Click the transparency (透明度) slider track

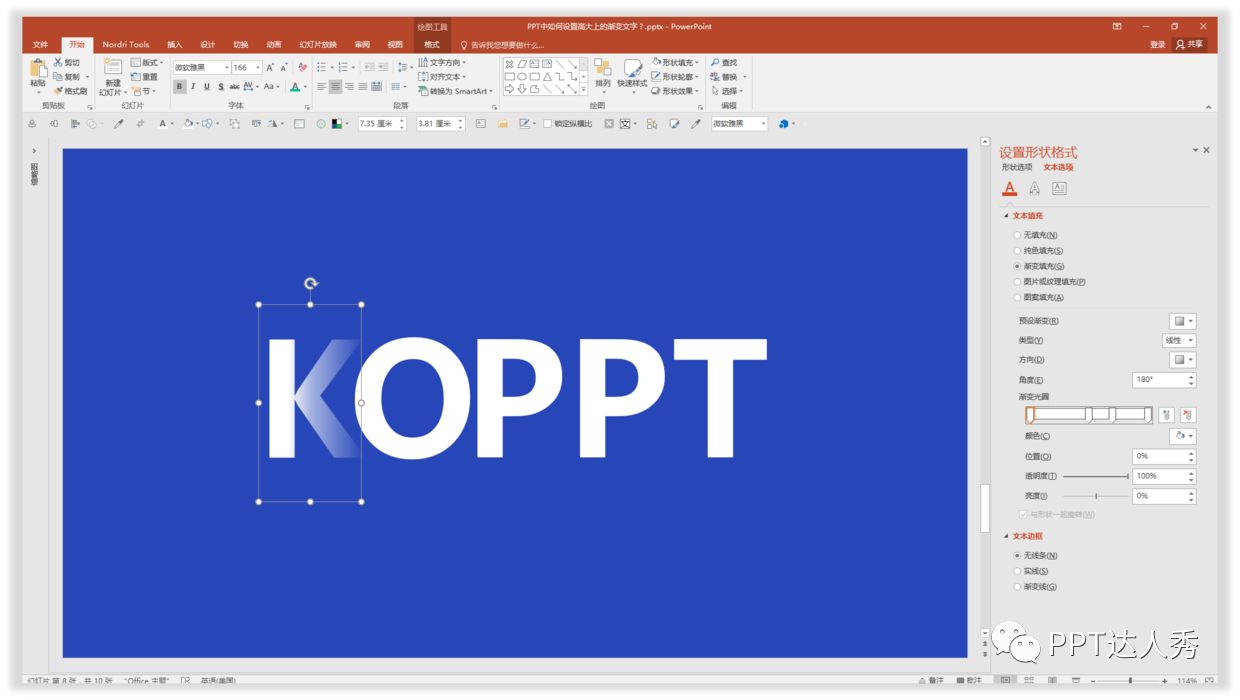click(1095, 476)
